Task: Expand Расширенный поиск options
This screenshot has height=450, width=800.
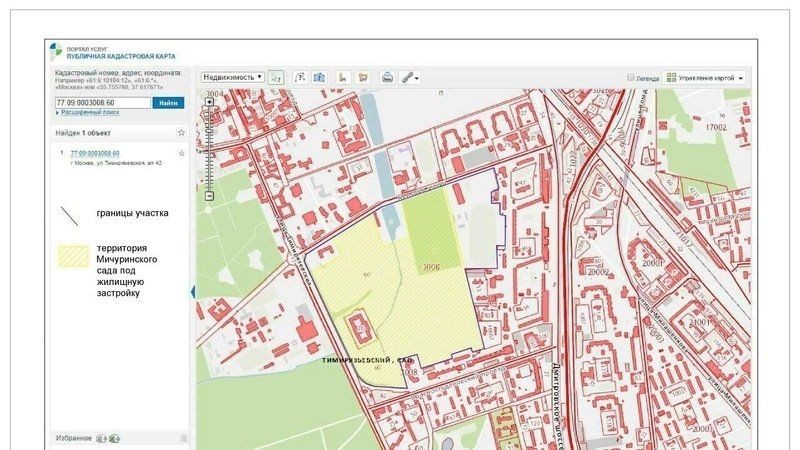Action: click(x=90, y=113)
